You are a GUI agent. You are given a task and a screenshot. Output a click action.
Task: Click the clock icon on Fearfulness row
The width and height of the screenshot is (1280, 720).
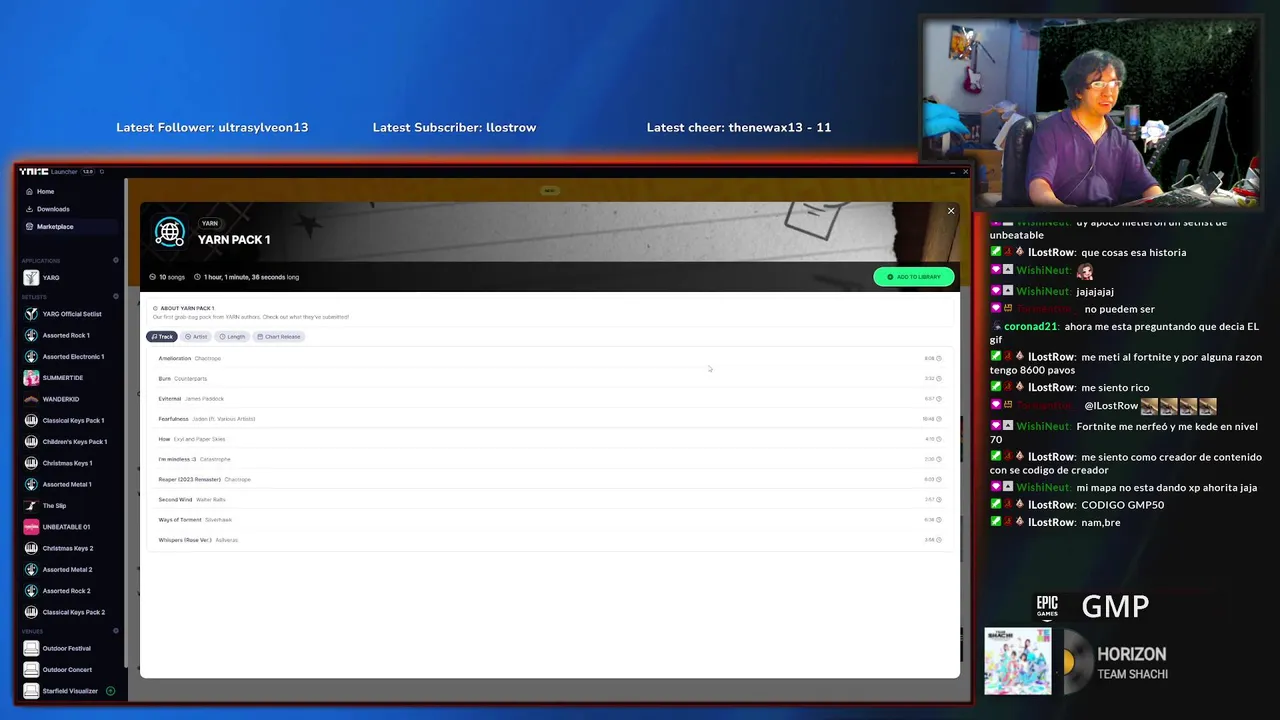pyautogui.click(x=939, y=419)
